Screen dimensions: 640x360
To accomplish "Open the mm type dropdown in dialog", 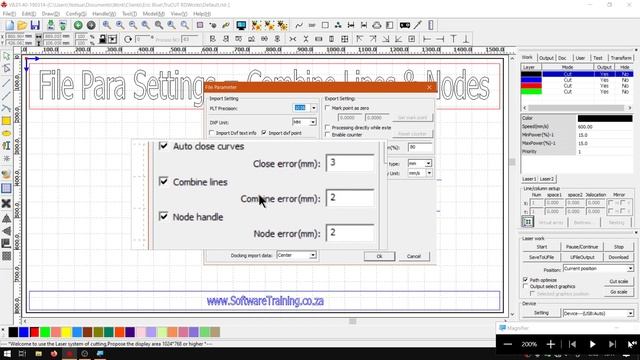I will (x=428, y=163).
